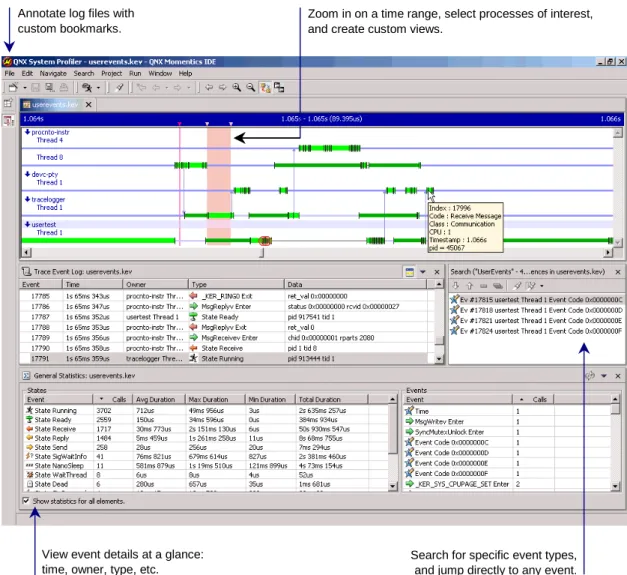This screenshot has width=627, height=575.
Task: Click the previous event arrow icon
Action: pos(209,87)
